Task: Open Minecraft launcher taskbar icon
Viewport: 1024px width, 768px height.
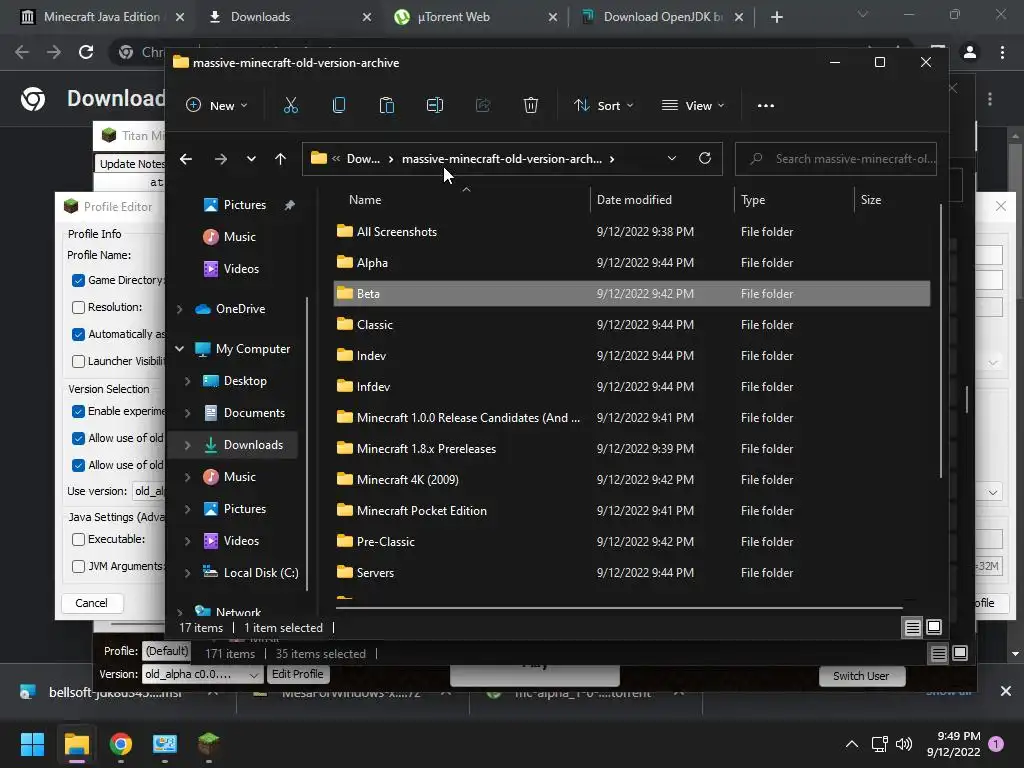Action: click(x=209, y=744)
